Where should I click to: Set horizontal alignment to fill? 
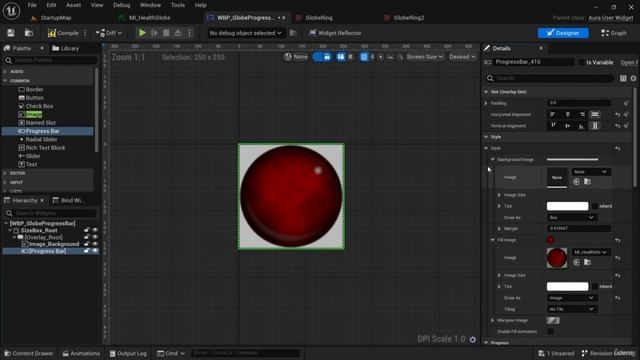[595, 115]
